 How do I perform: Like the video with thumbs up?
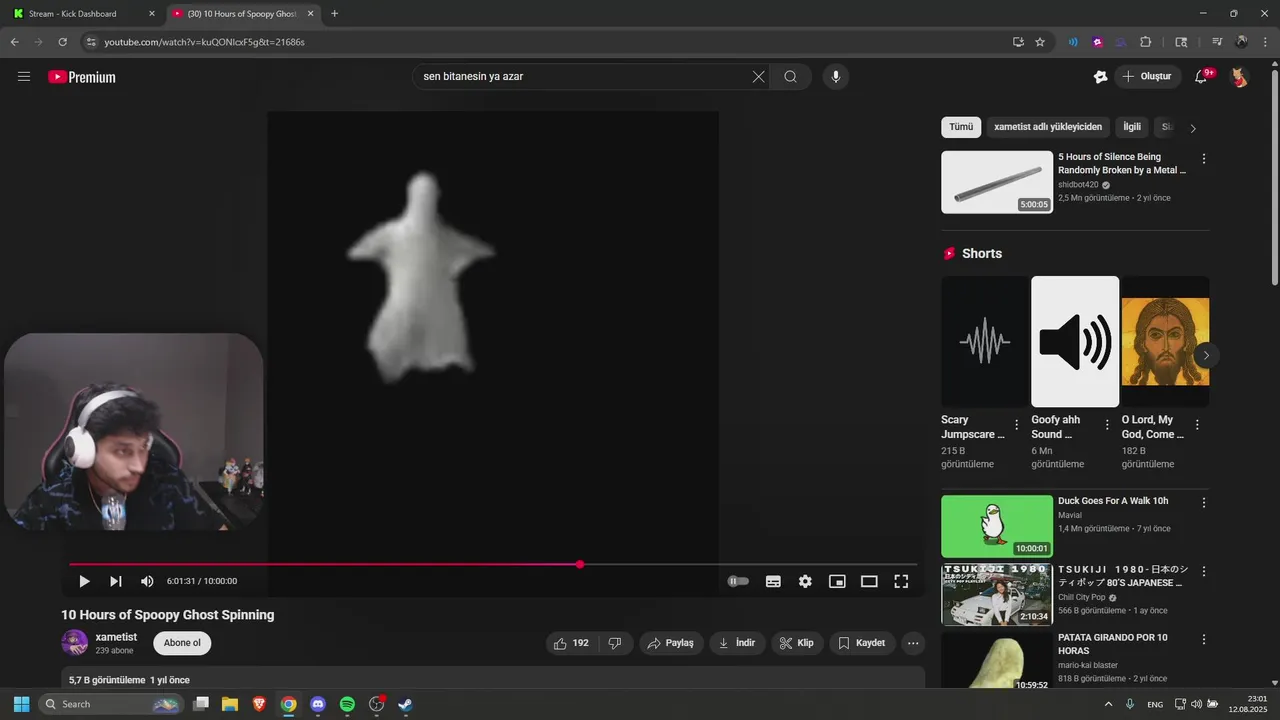pyautogui.click(x=572, y=643)
